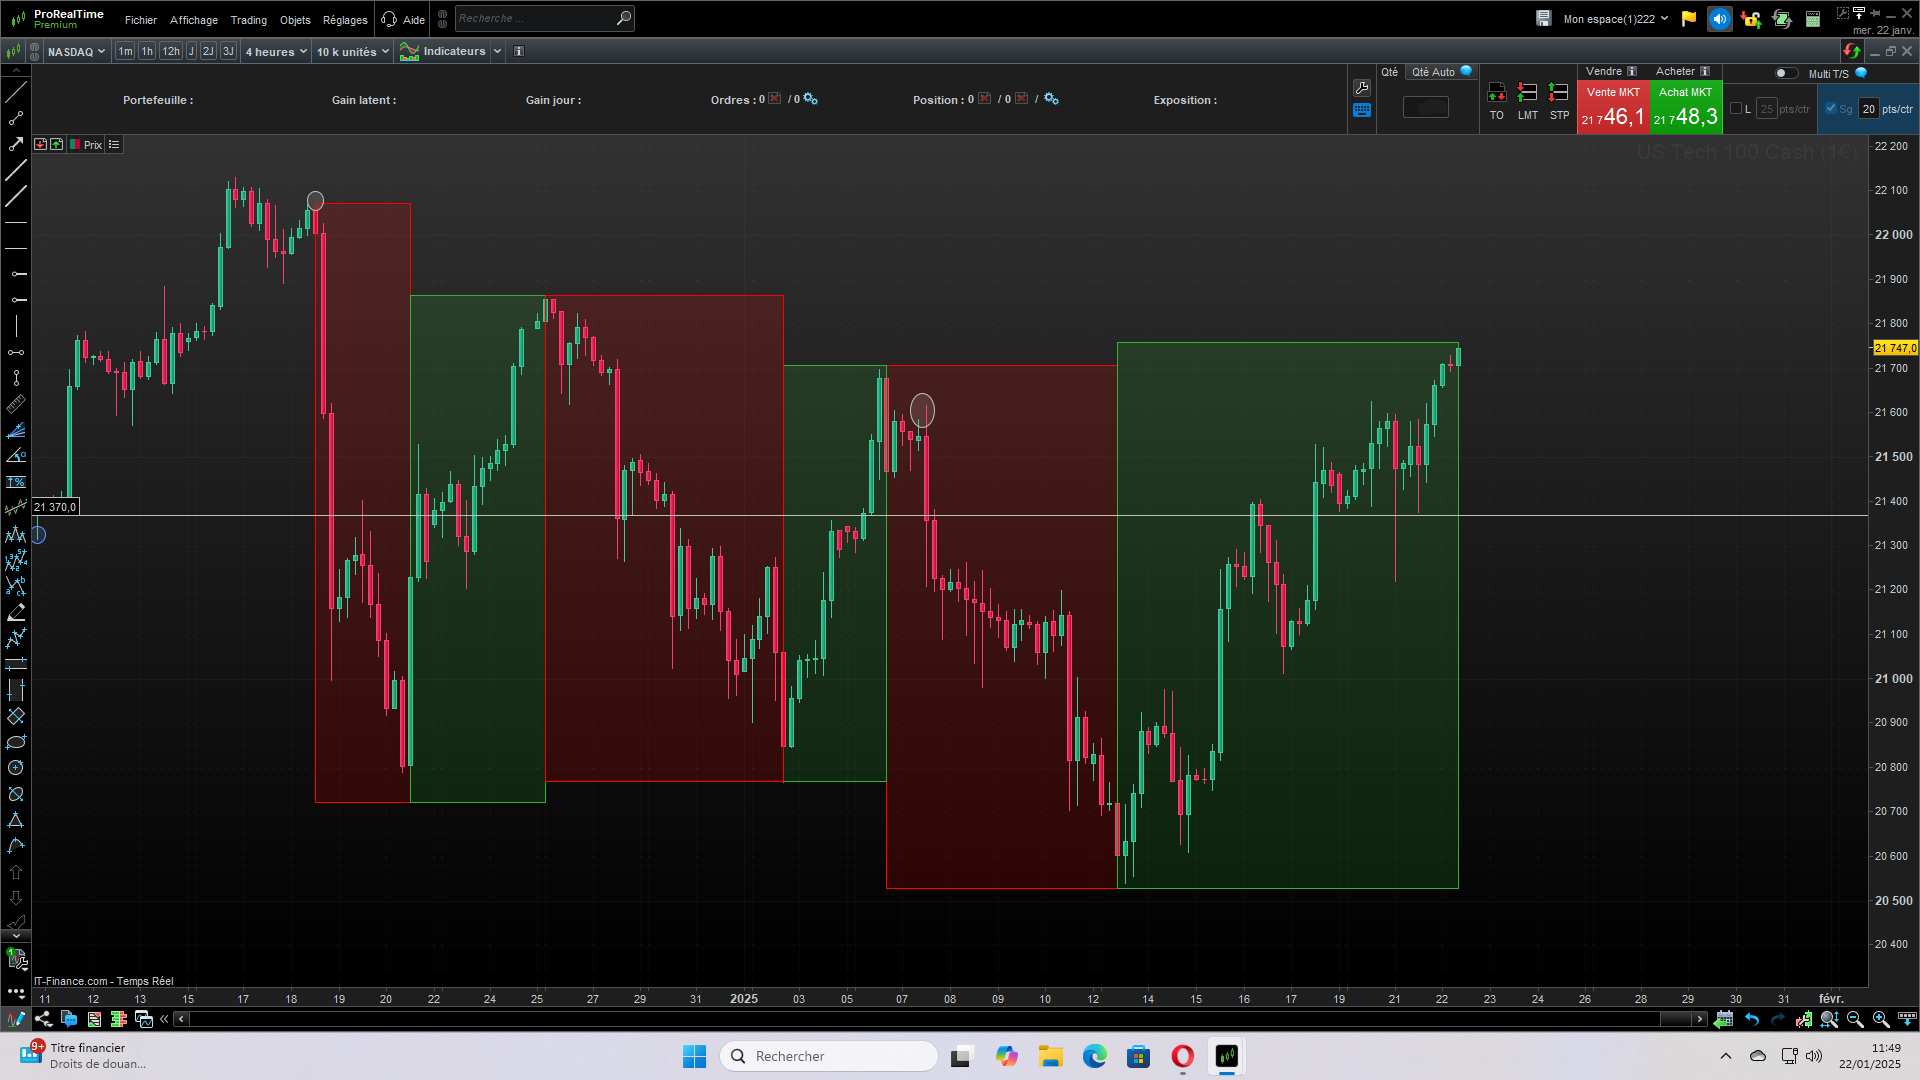This screenshot has width=1920, height=1080.
Task: Click the Indicateurs chart icon
Action: point(409,51)
